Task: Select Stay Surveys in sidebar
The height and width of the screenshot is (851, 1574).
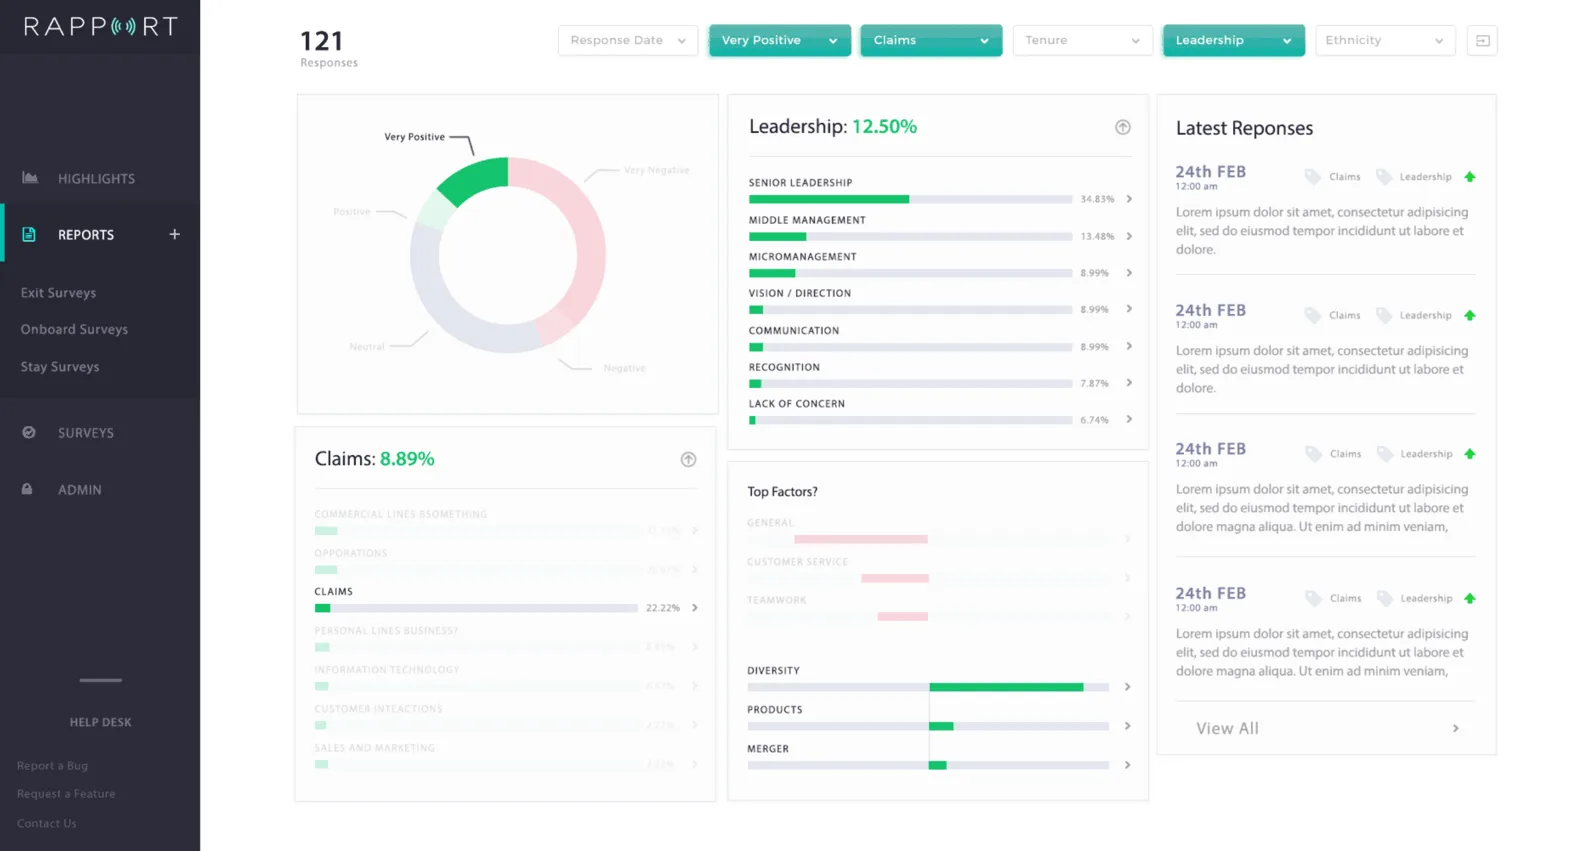Action: point(60,367)
